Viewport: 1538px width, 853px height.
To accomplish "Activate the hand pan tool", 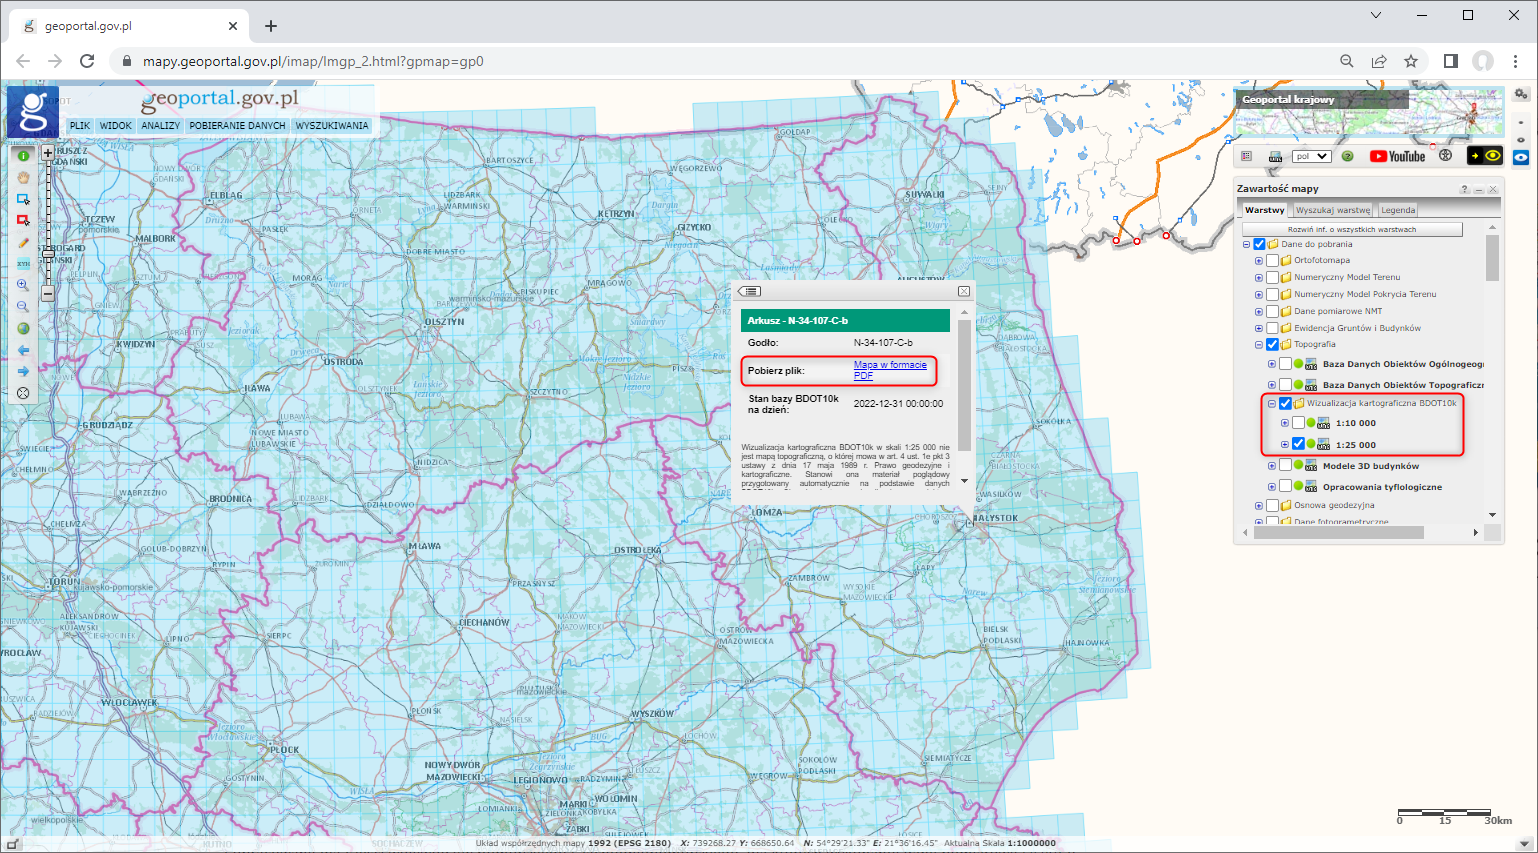I will click(23, 177).
